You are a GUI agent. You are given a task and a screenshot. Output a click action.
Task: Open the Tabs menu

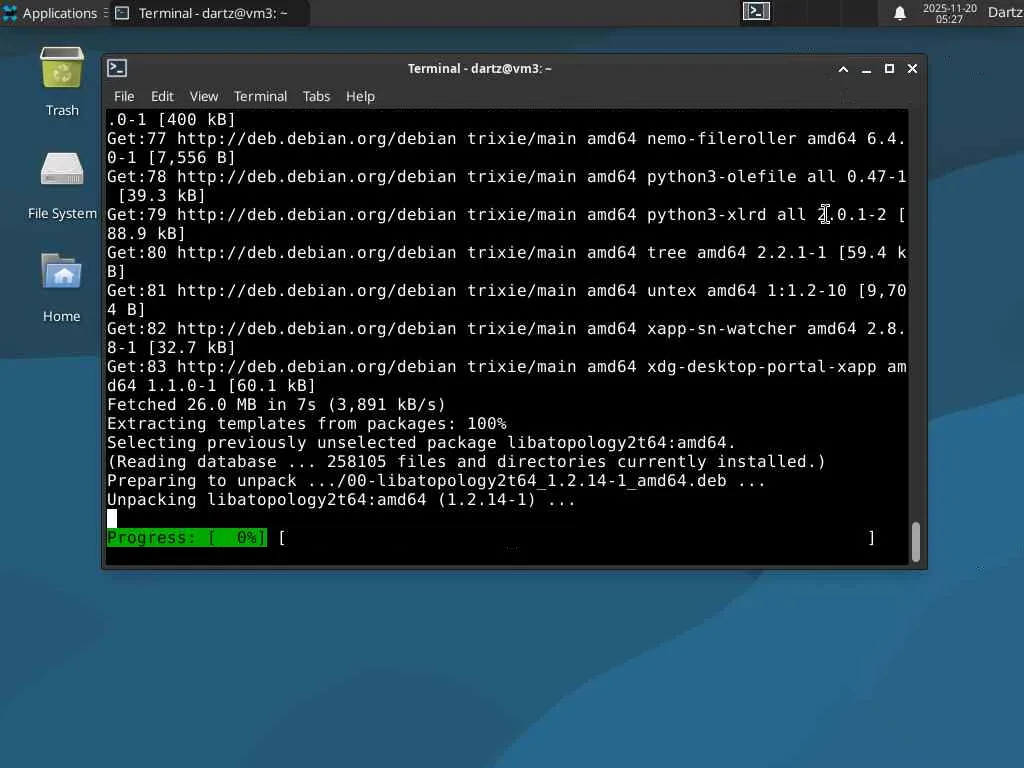coord(316,96)
